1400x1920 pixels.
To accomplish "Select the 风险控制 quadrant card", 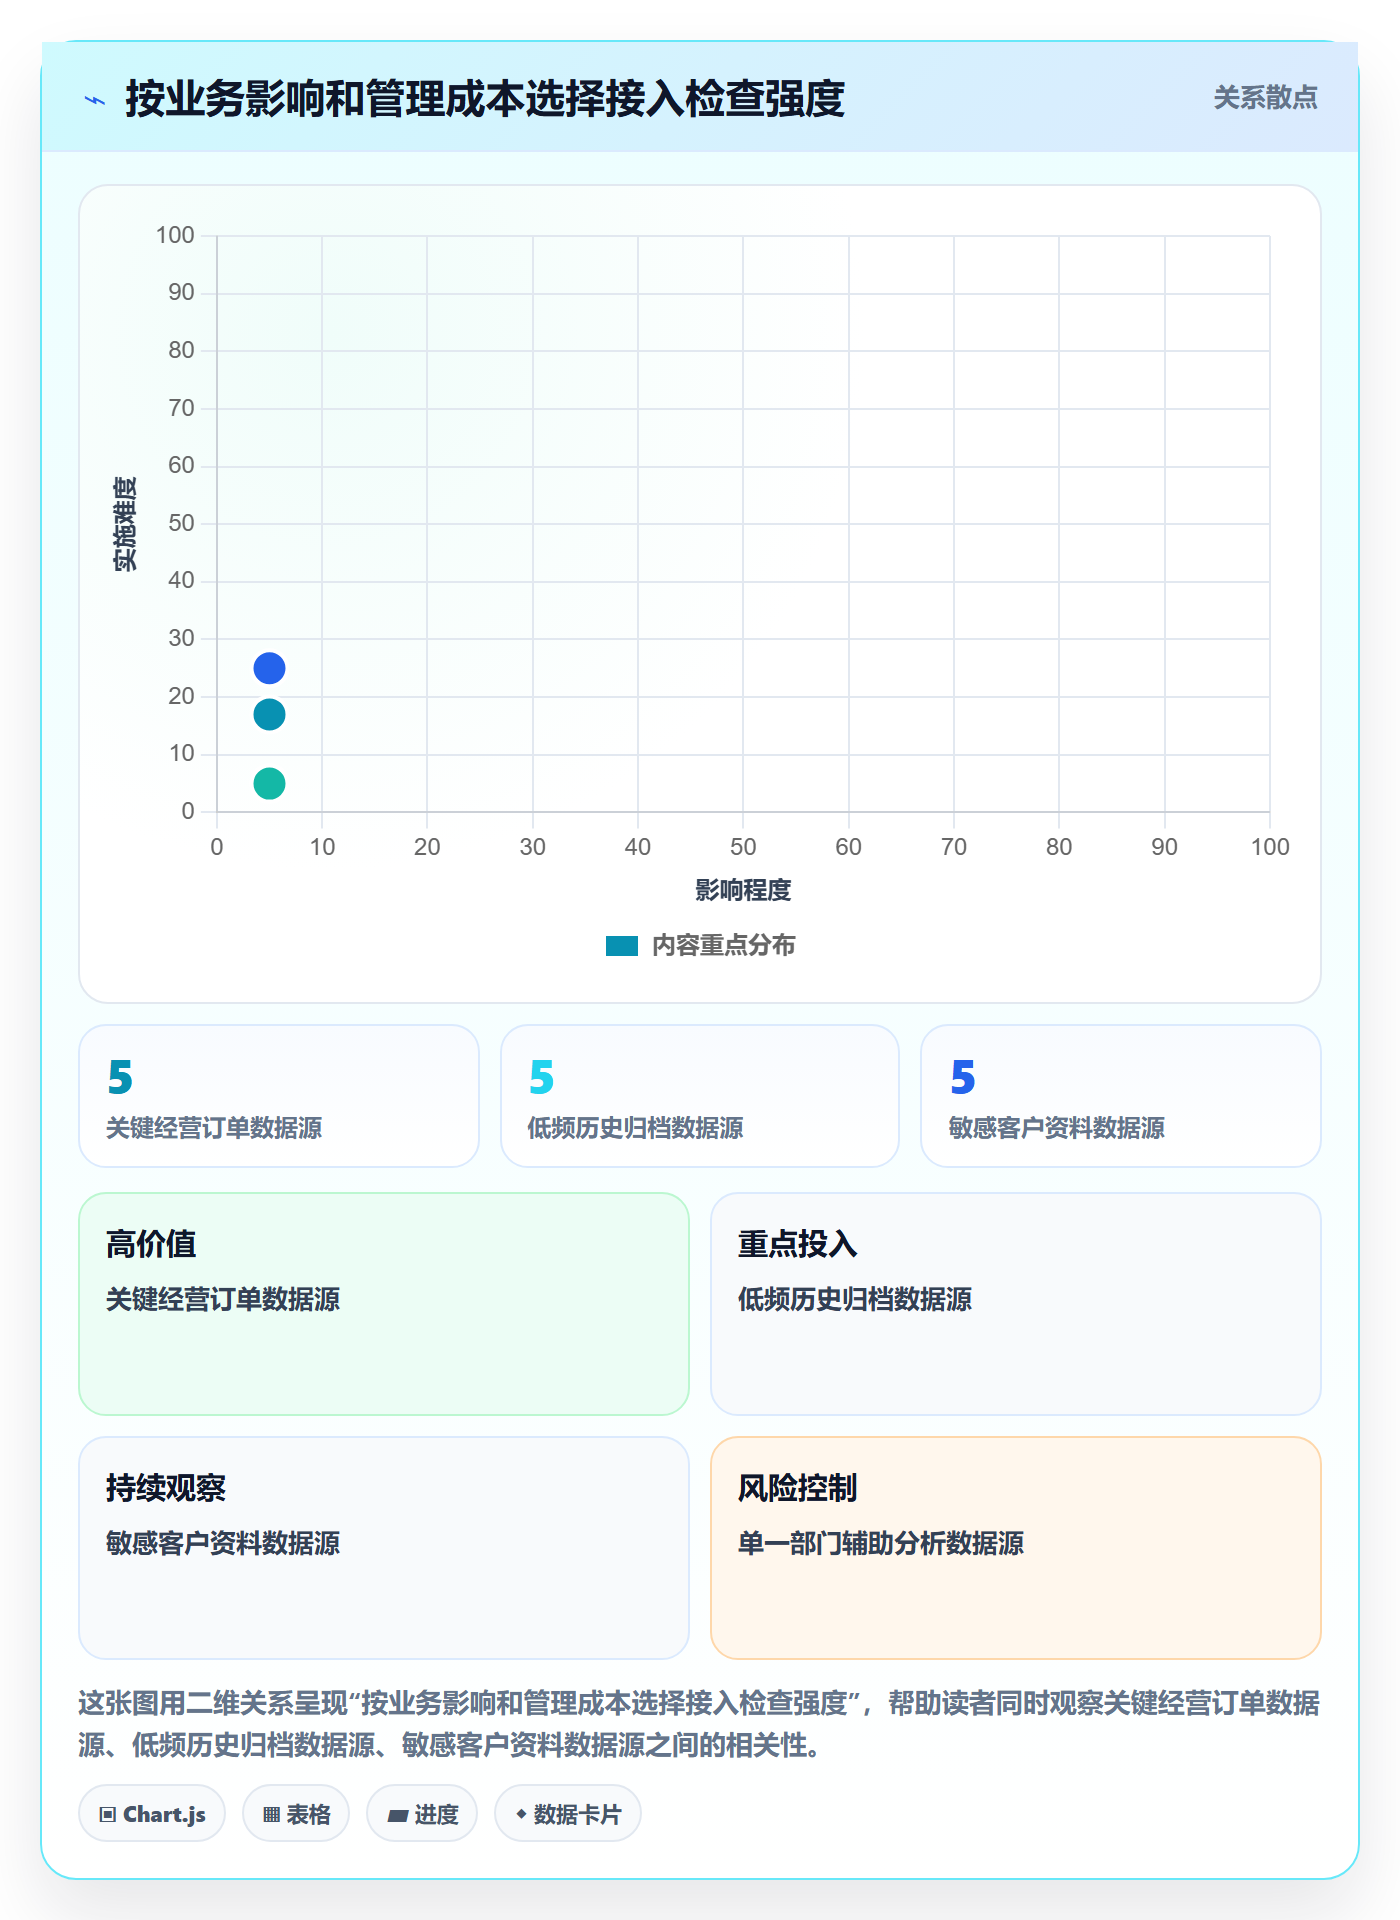I will pyautogui.click(x=1016, y=1548).
